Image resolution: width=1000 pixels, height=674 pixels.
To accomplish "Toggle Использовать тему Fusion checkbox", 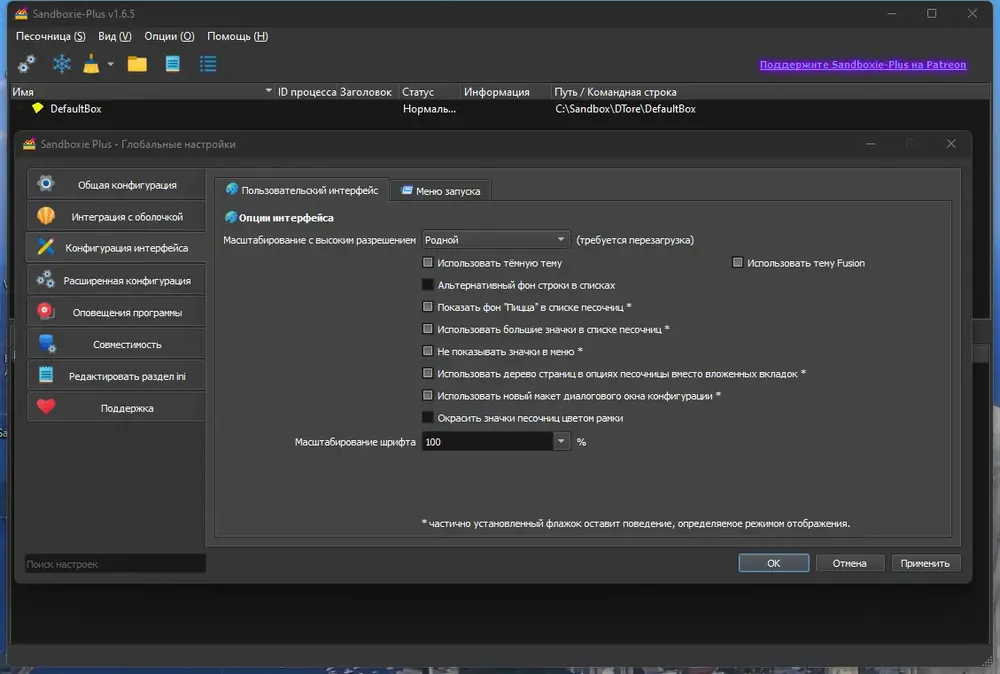I will [x=737, y=262].
